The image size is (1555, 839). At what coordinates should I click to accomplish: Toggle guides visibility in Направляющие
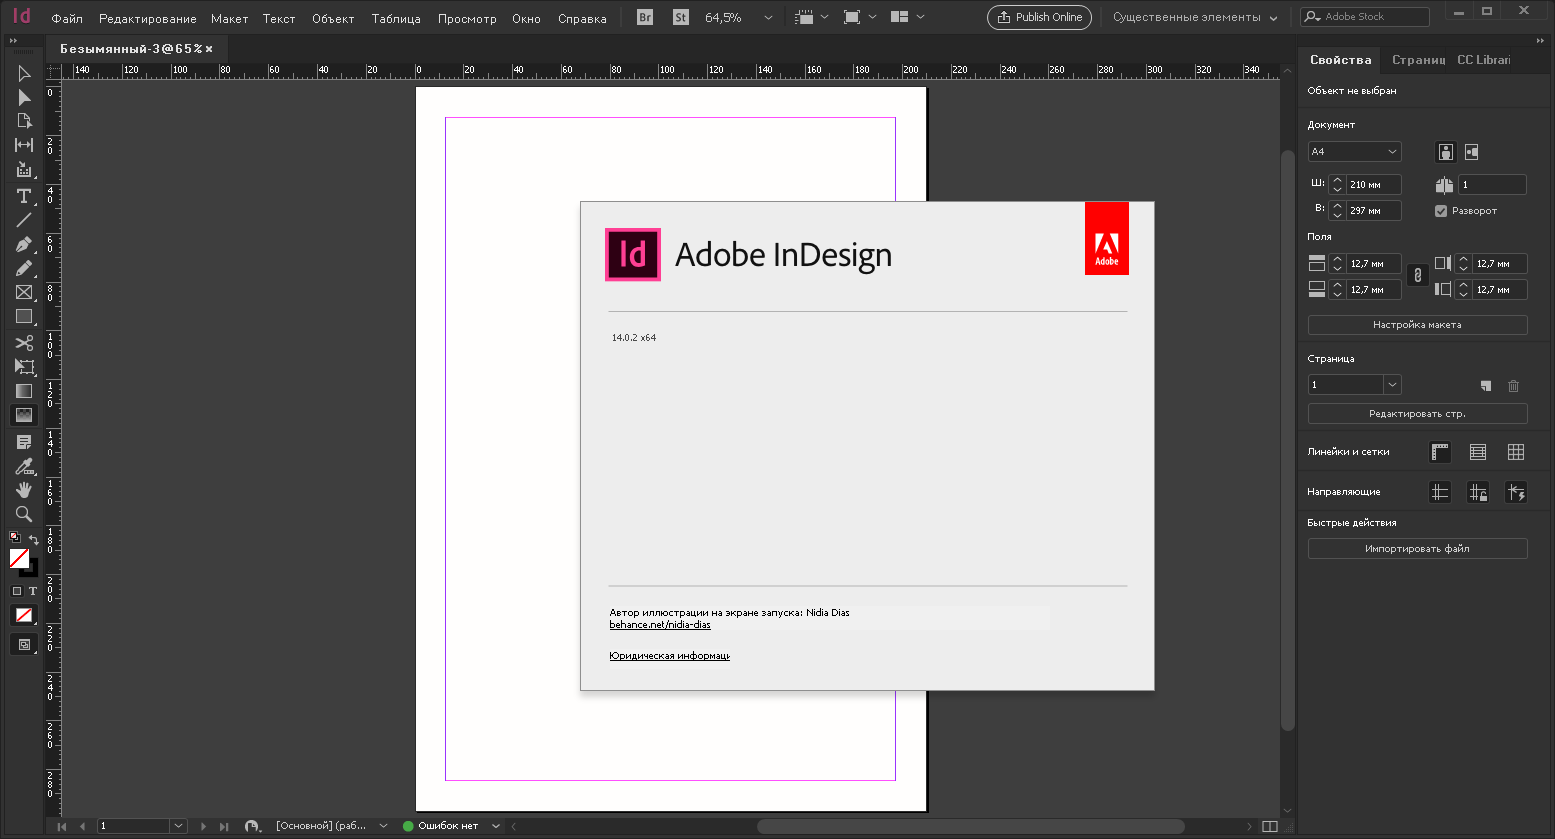1440,492
